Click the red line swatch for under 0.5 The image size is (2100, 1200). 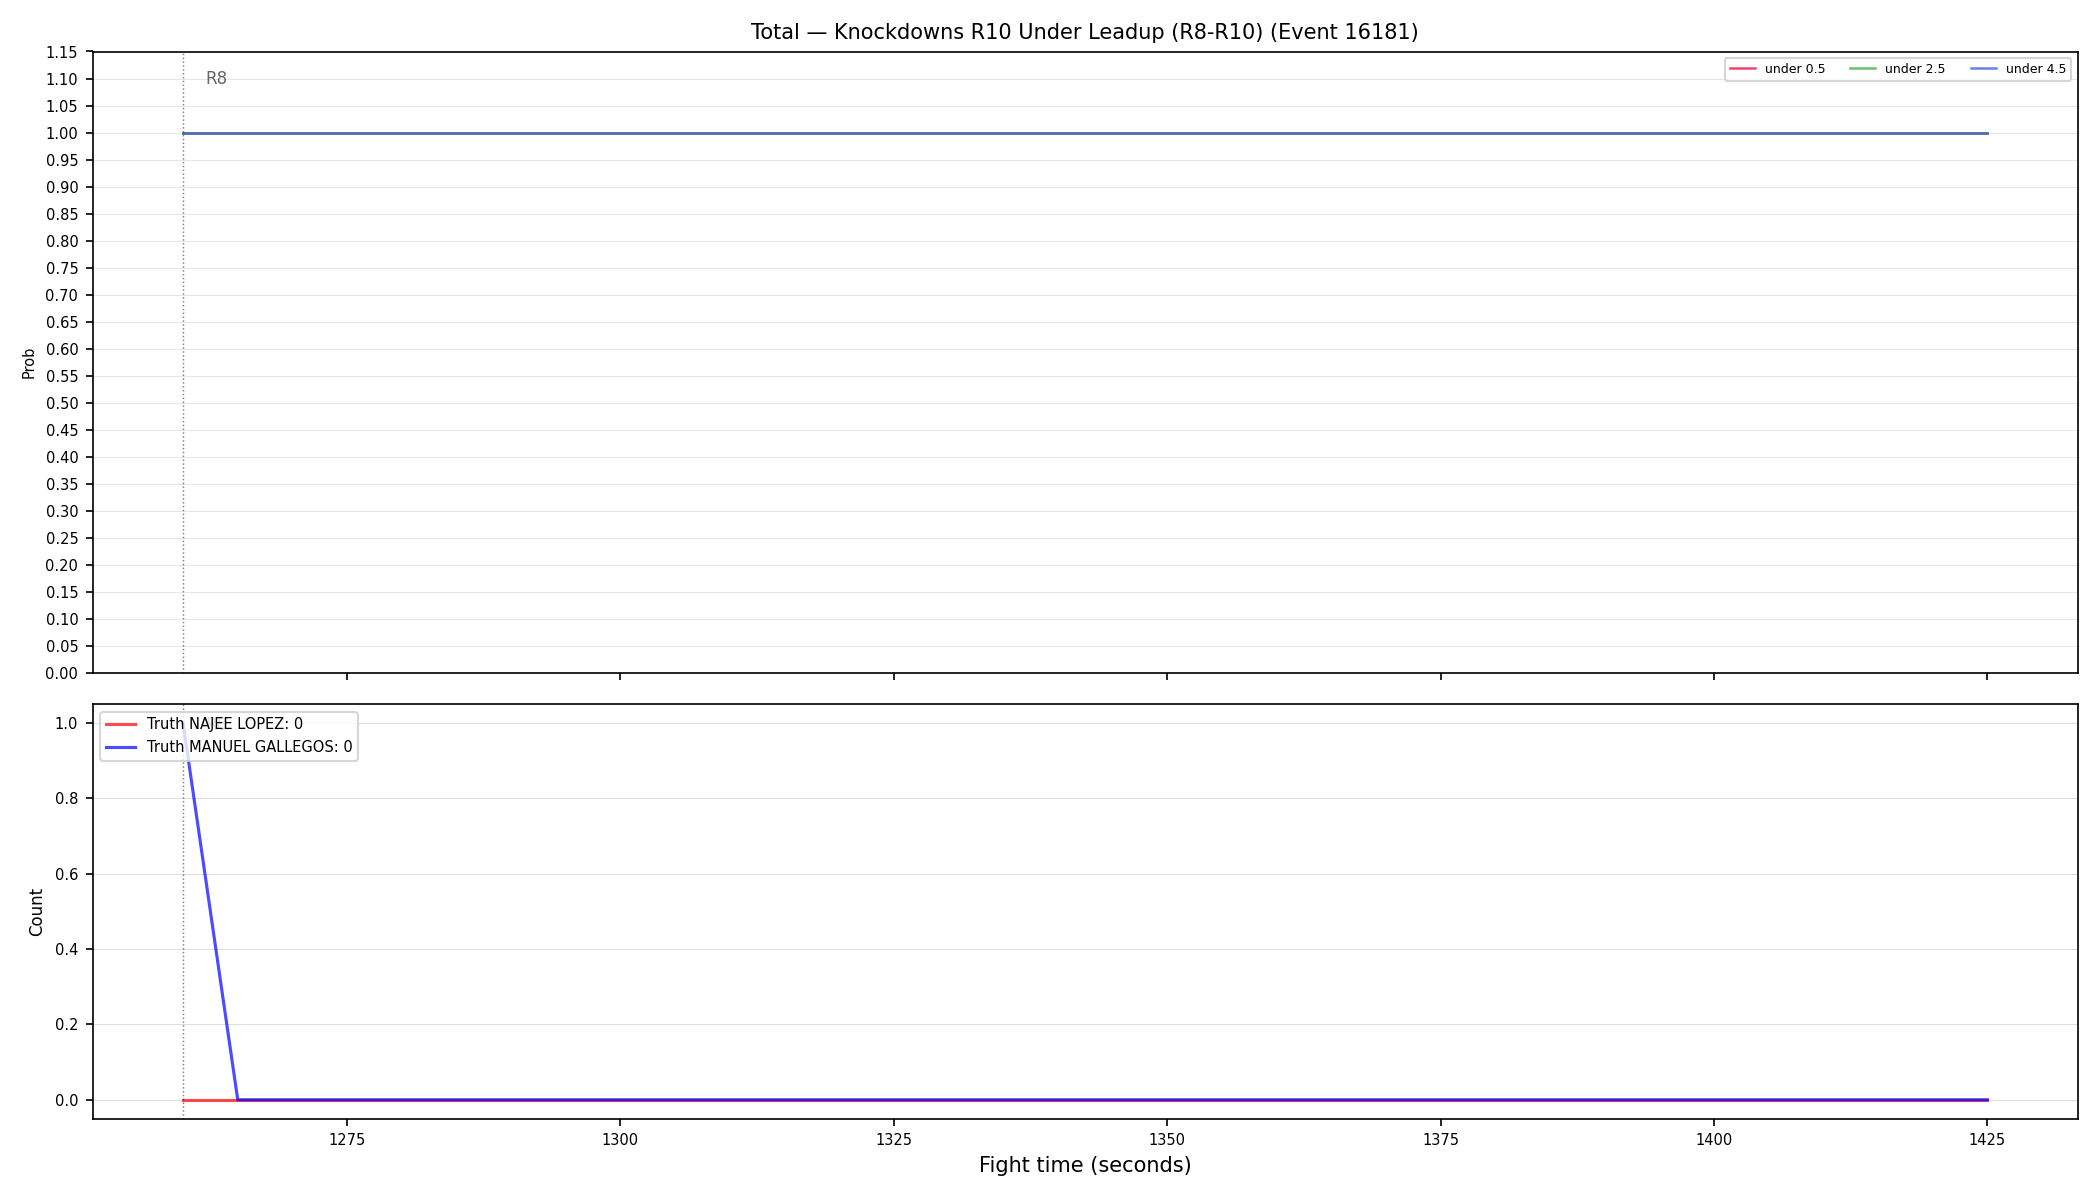(1743, 69)
